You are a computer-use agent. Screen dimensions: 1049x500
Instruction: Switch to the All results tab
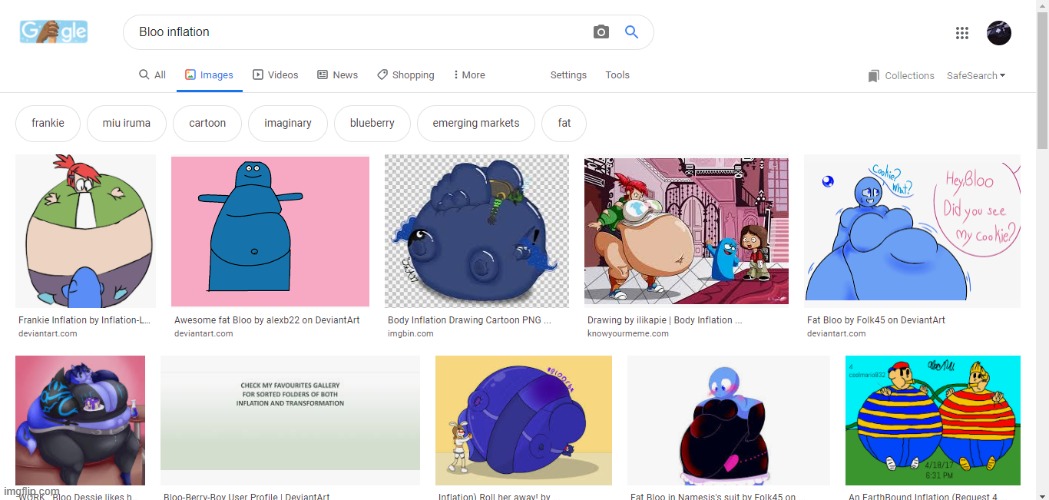click(x=153, y=75)
